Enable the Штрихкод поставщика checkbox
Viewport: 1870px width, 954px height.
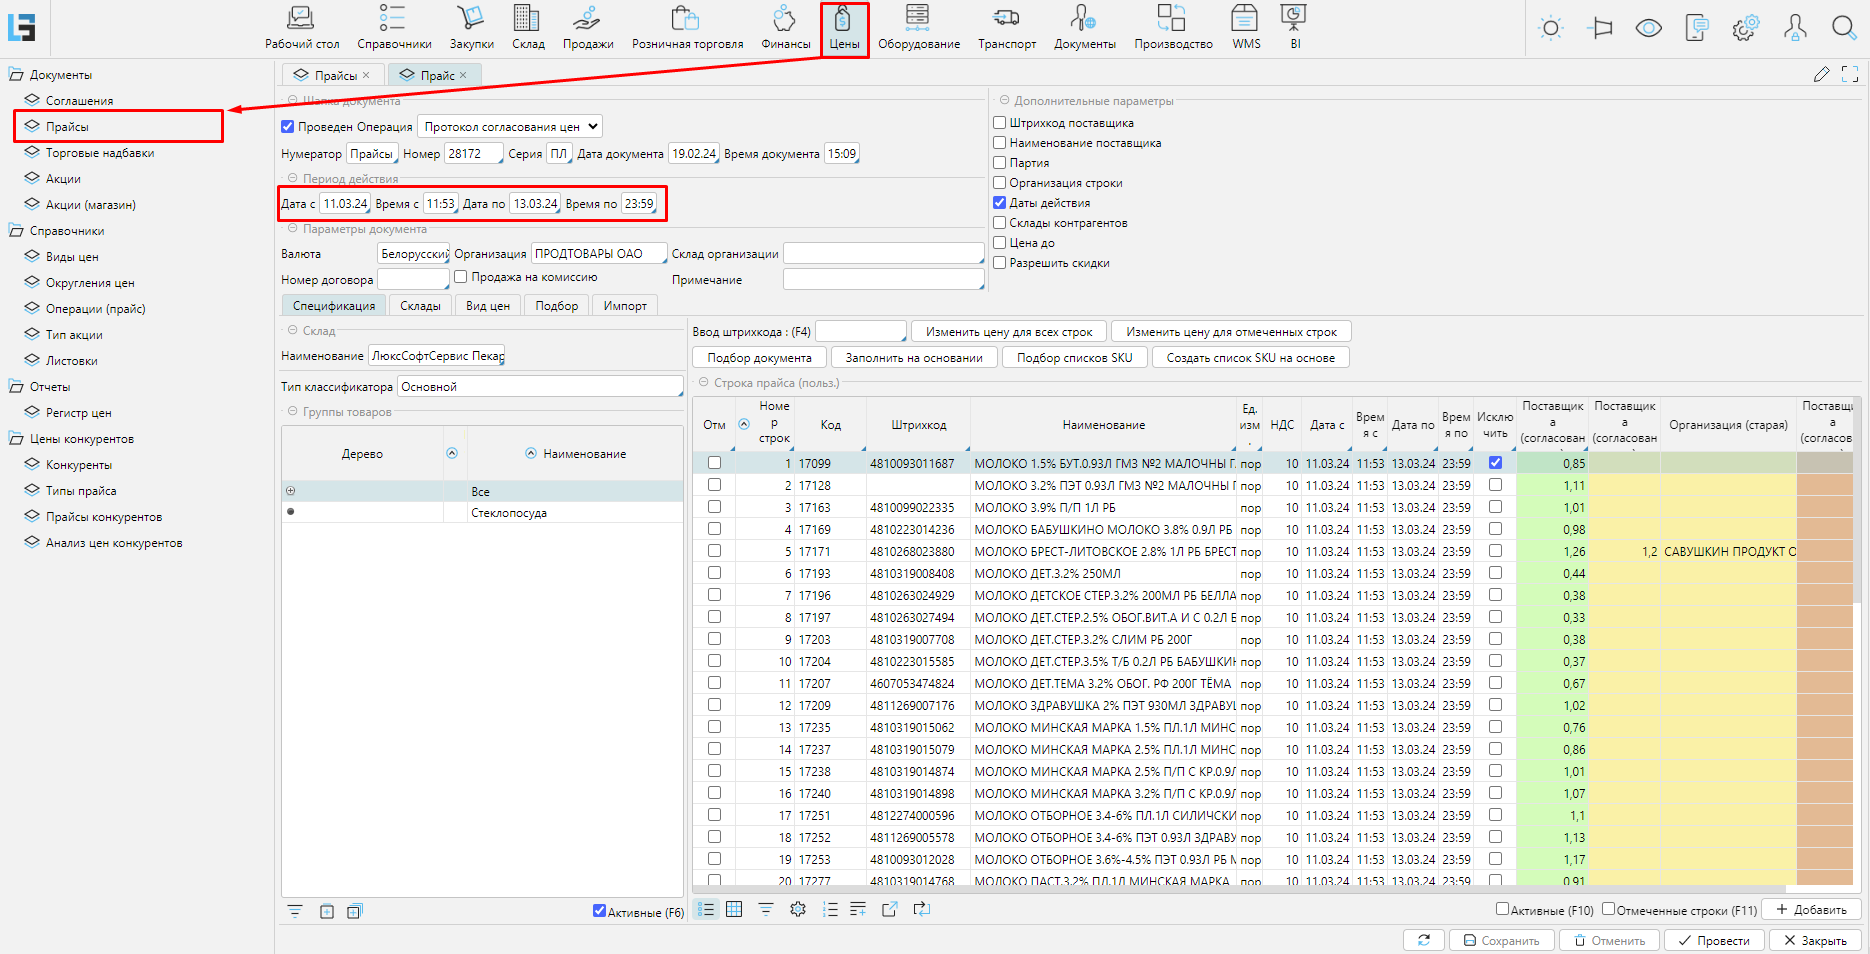999,123
